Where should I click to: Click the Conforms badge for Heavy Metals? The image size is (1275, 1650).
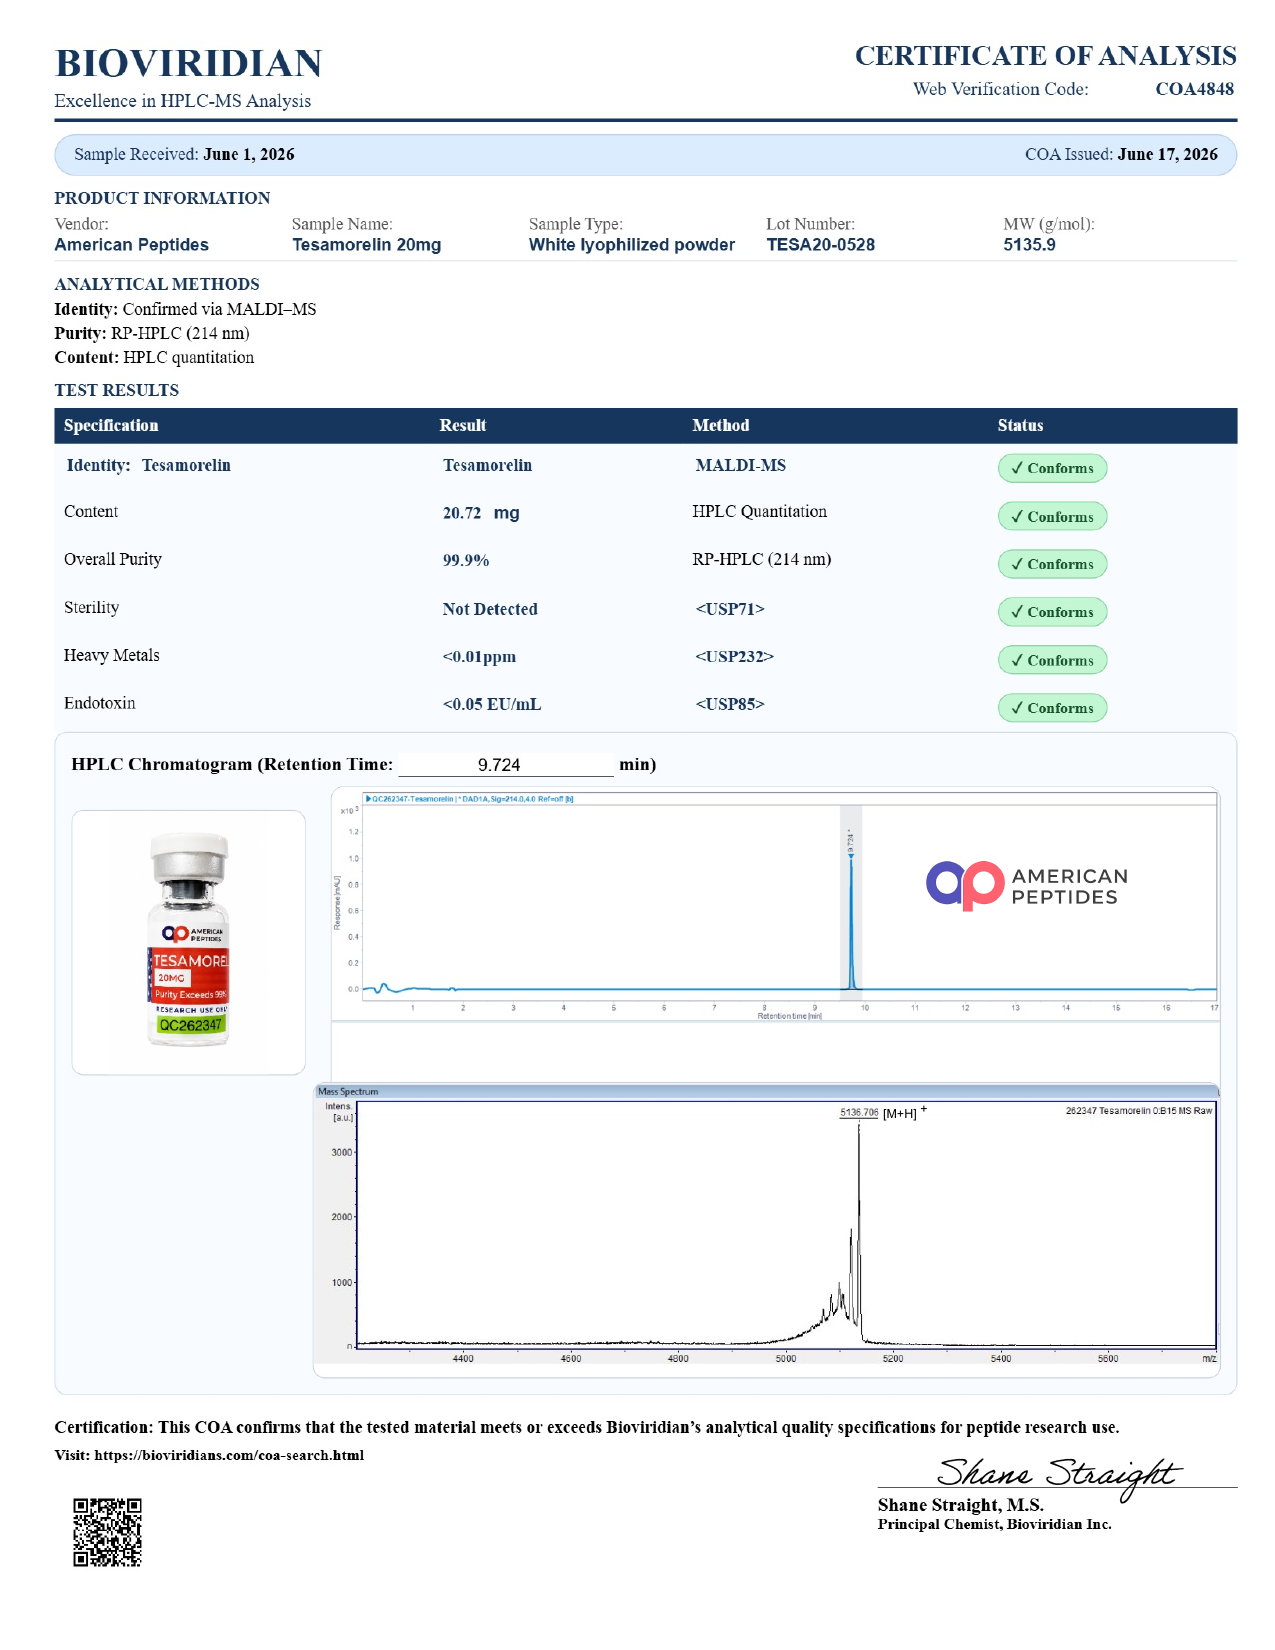[1052, 660]
